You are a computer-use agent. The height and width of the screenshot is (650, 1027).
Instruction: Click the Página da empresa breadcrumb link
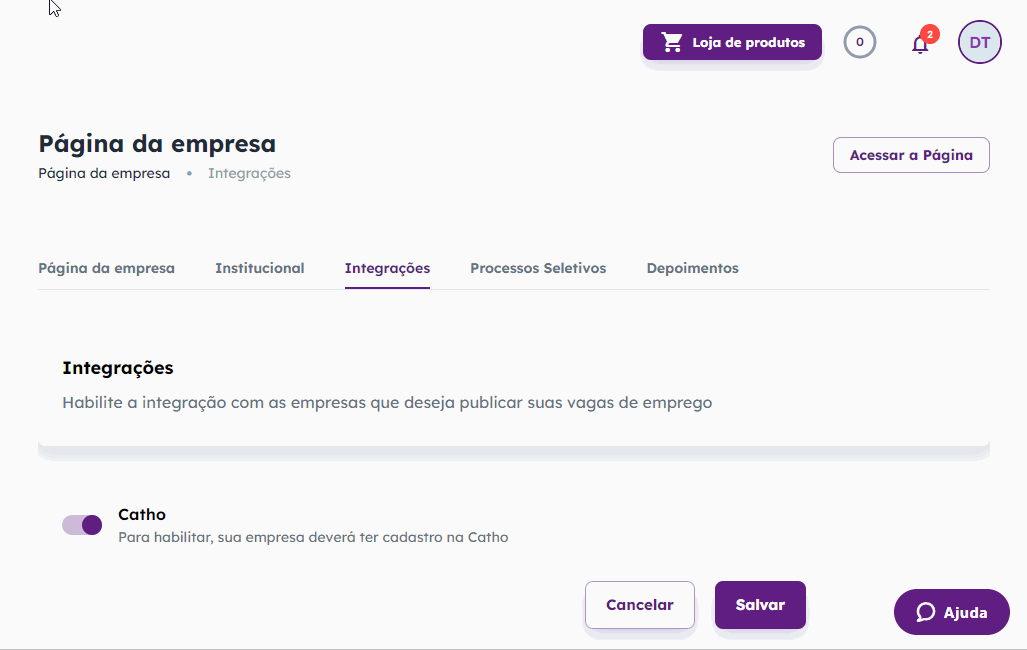104,173
